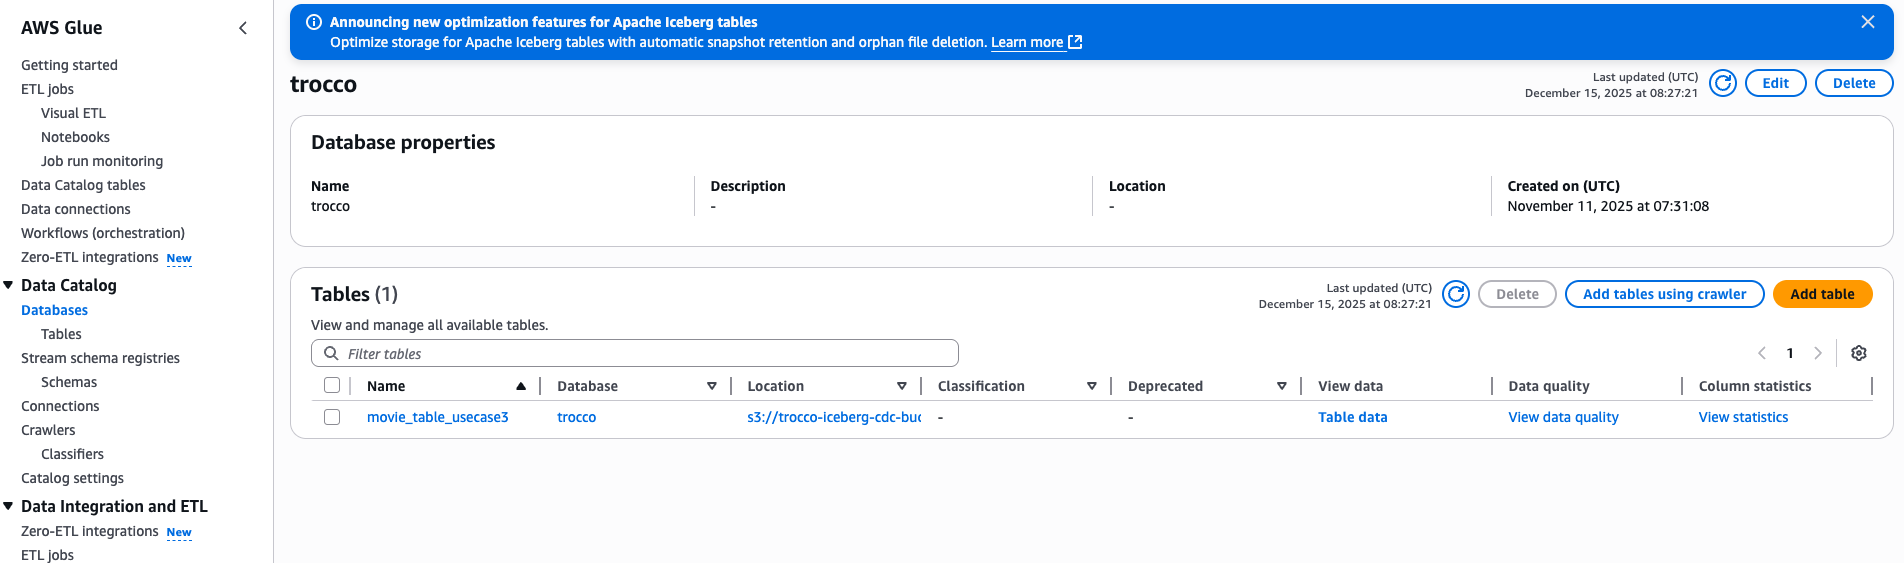
Task: Open table preferences gear icon
Action: pyautogui.click(x=1858, y=353)
